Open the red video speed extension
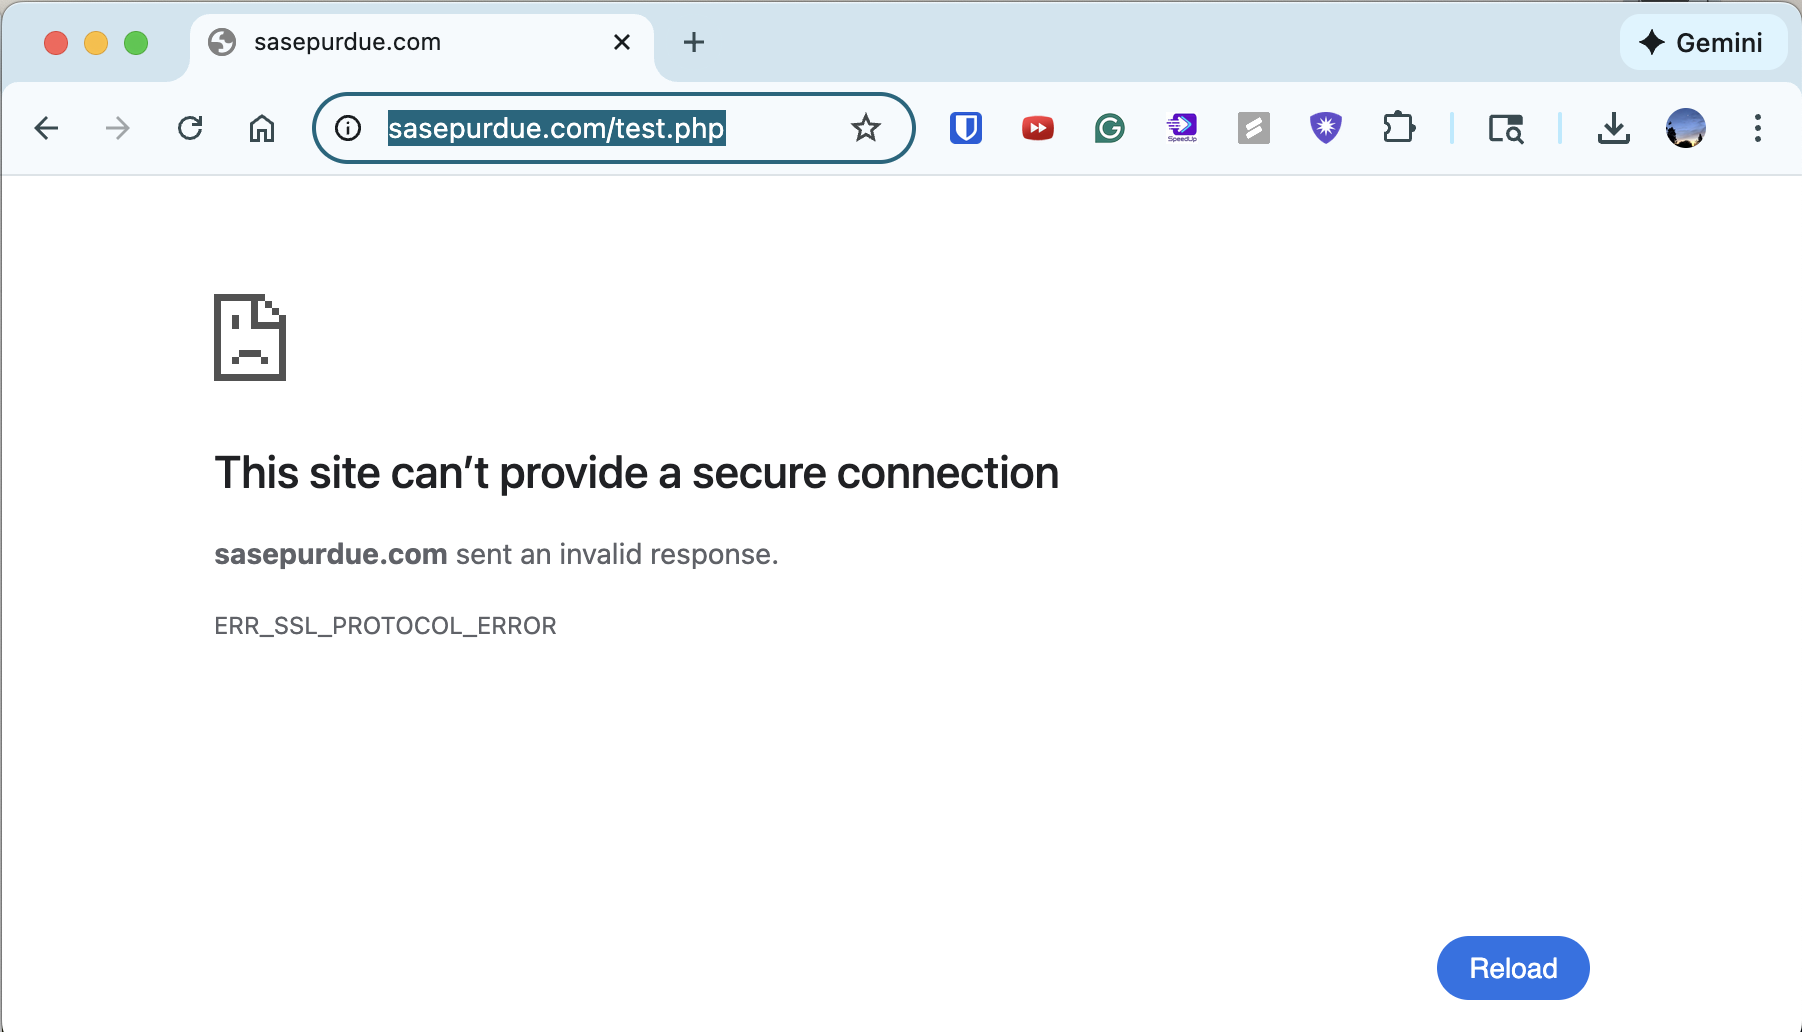This screenshot has width=1802, height=1032. tap(1038, 128)
